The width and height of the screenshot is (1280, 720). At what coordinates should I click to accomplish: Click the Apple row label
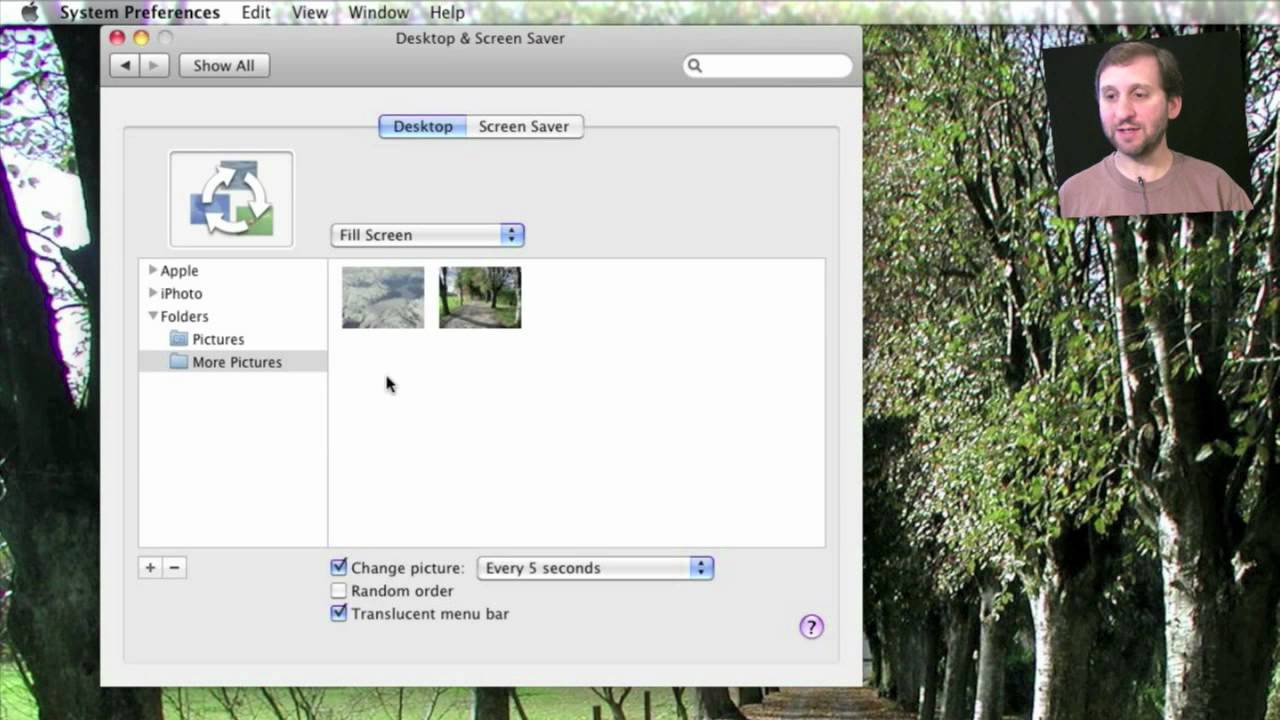tap(180, 270)
